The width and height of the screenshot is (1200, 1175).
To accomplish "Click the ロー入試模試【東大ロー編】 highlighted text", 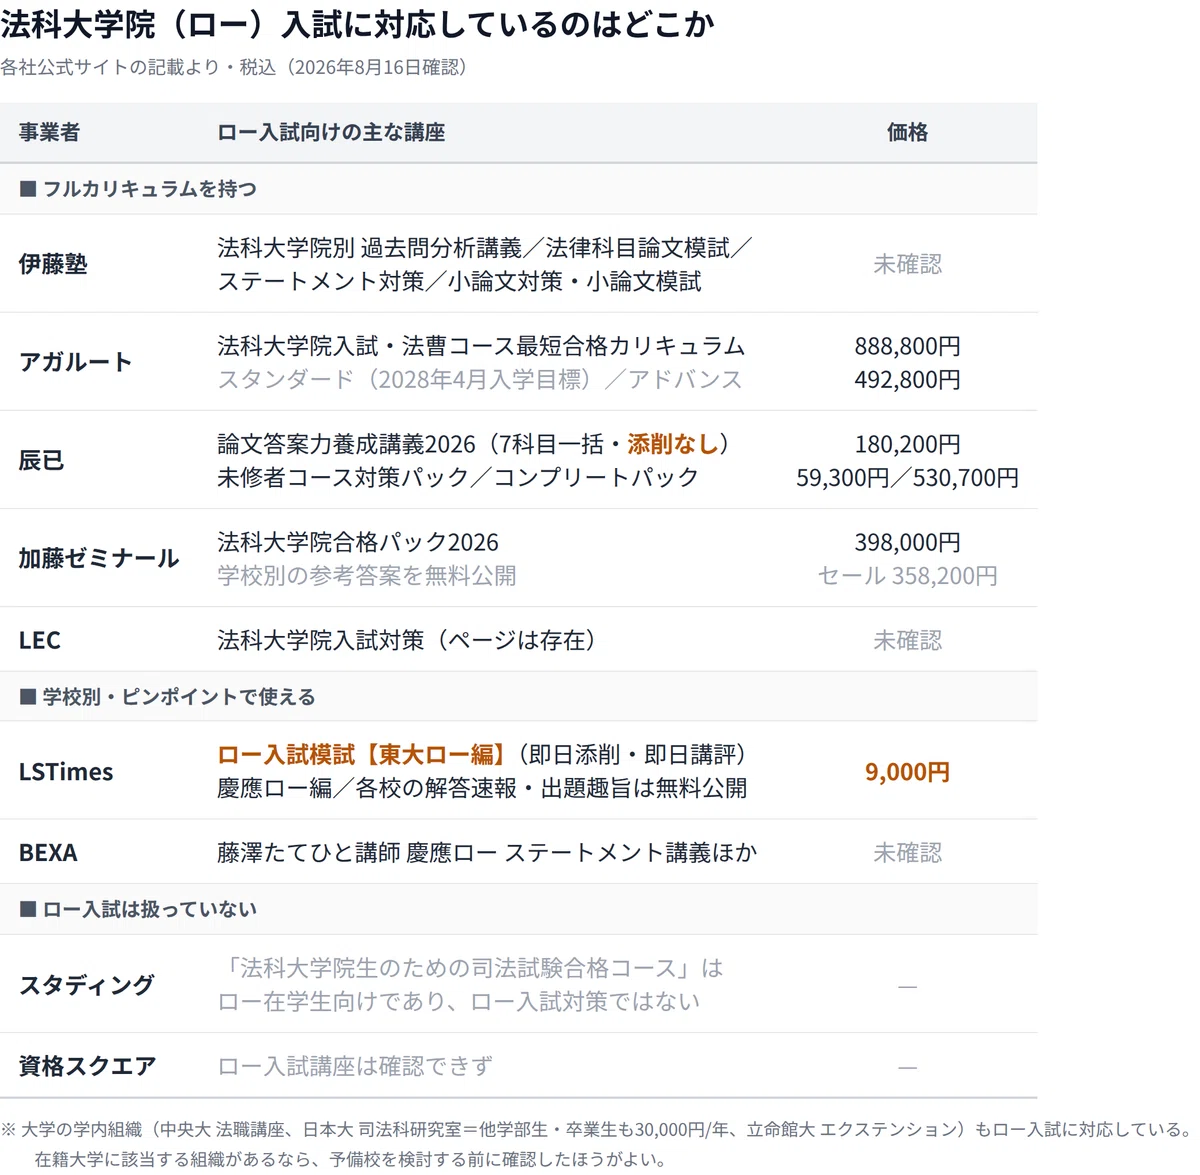I will pyautogui.click(x=362, y=754).
